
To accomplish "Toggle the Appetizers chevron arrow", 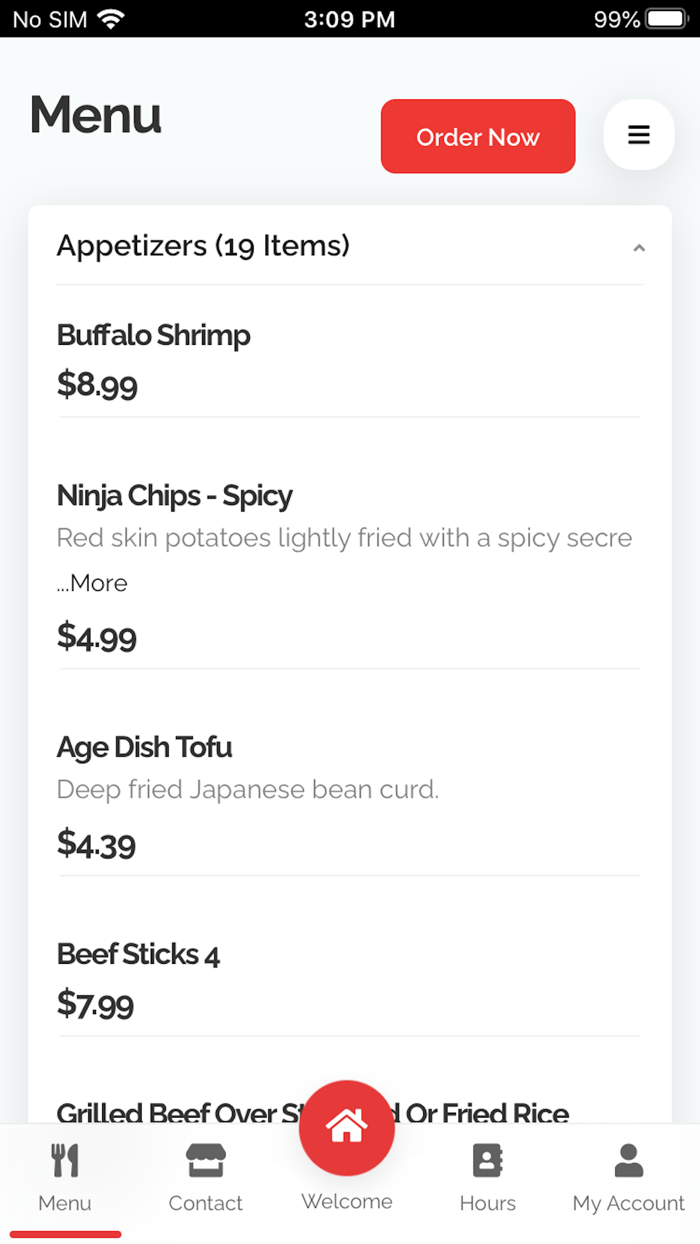I will coord(639,247).
